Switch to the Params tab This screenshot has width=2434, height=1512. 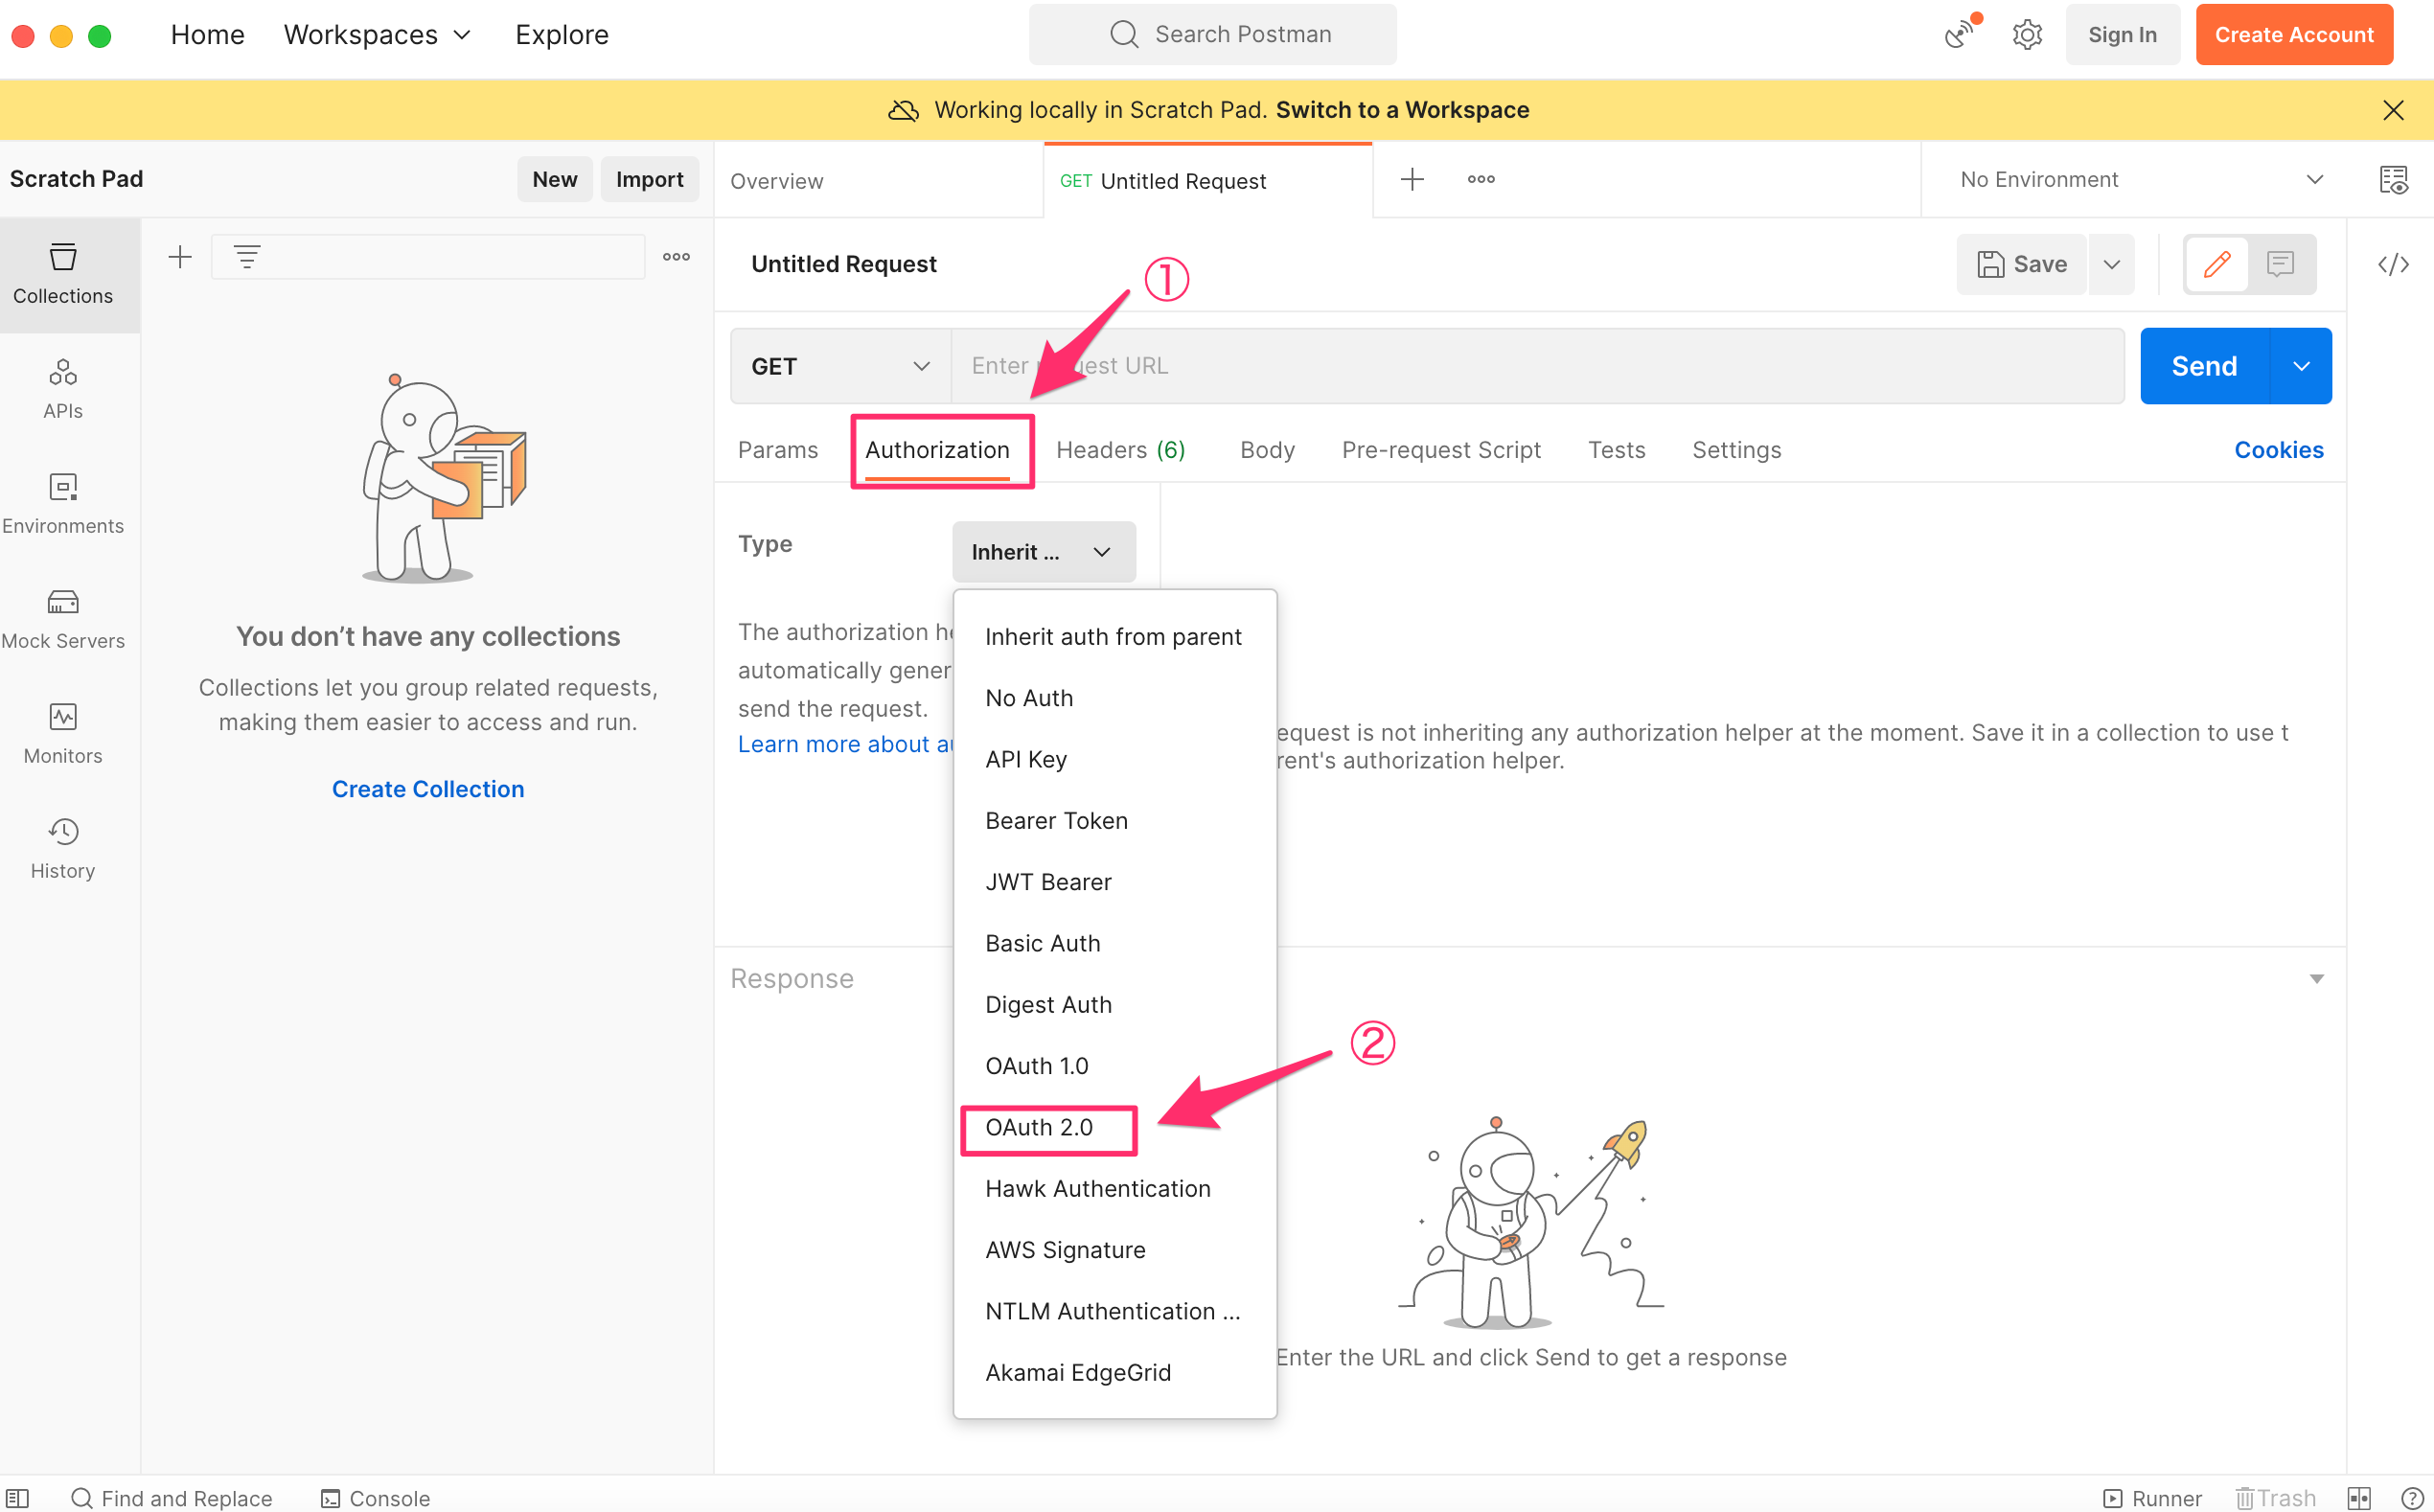[777, 450]
